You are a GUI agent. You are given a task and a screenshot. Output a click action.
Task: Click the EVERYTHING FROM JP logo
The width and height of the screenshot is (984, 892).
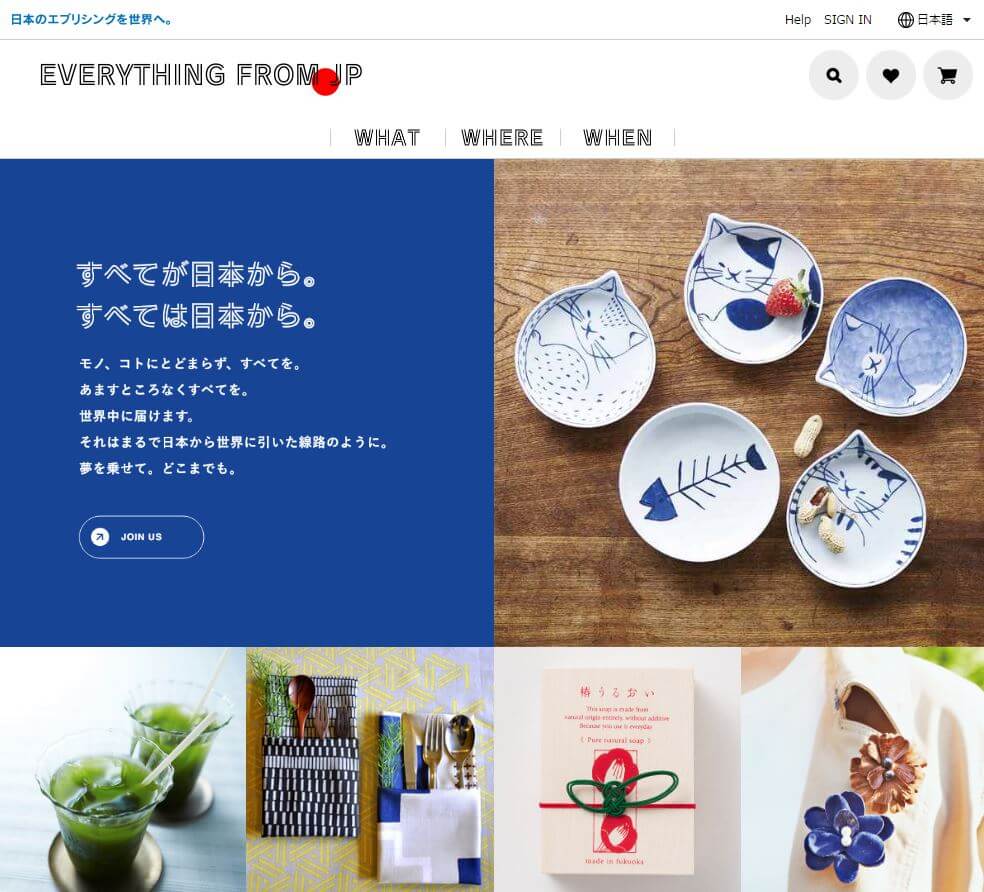pyautogui.click(x=201, y=77)
